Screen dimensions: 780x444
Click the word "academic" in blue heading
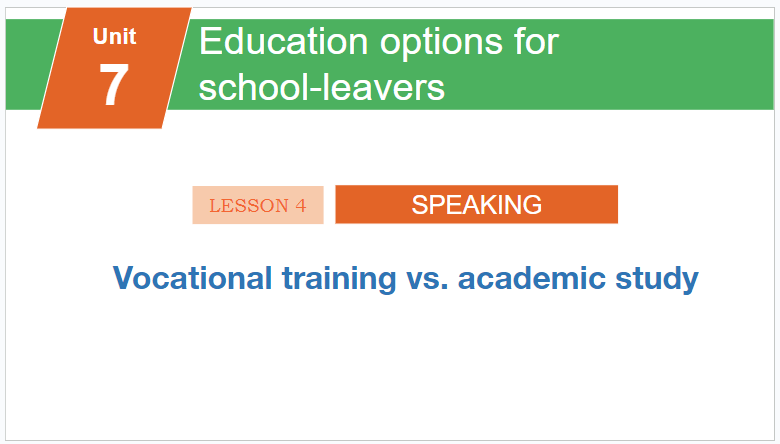click(x=531, y=277)
